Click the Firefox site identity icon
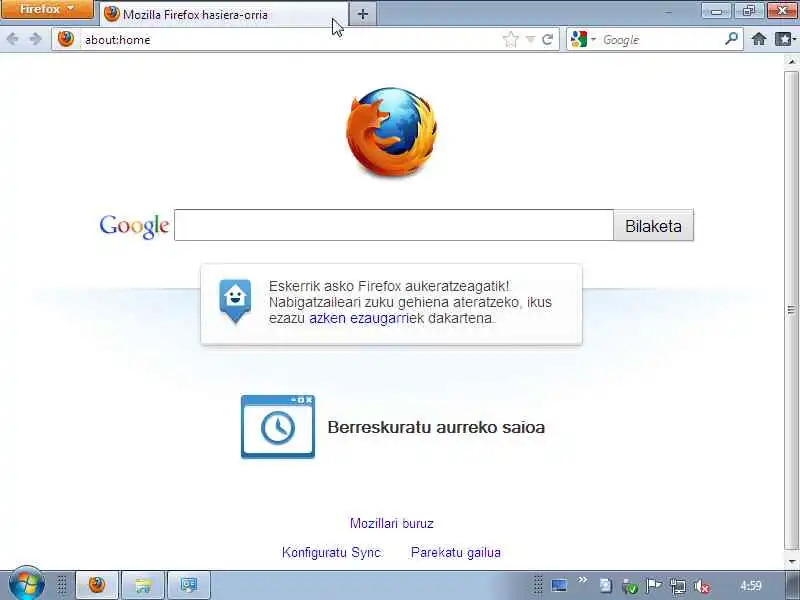The width and height of the screenshot is (800, 600). click(x=66, y=39)
